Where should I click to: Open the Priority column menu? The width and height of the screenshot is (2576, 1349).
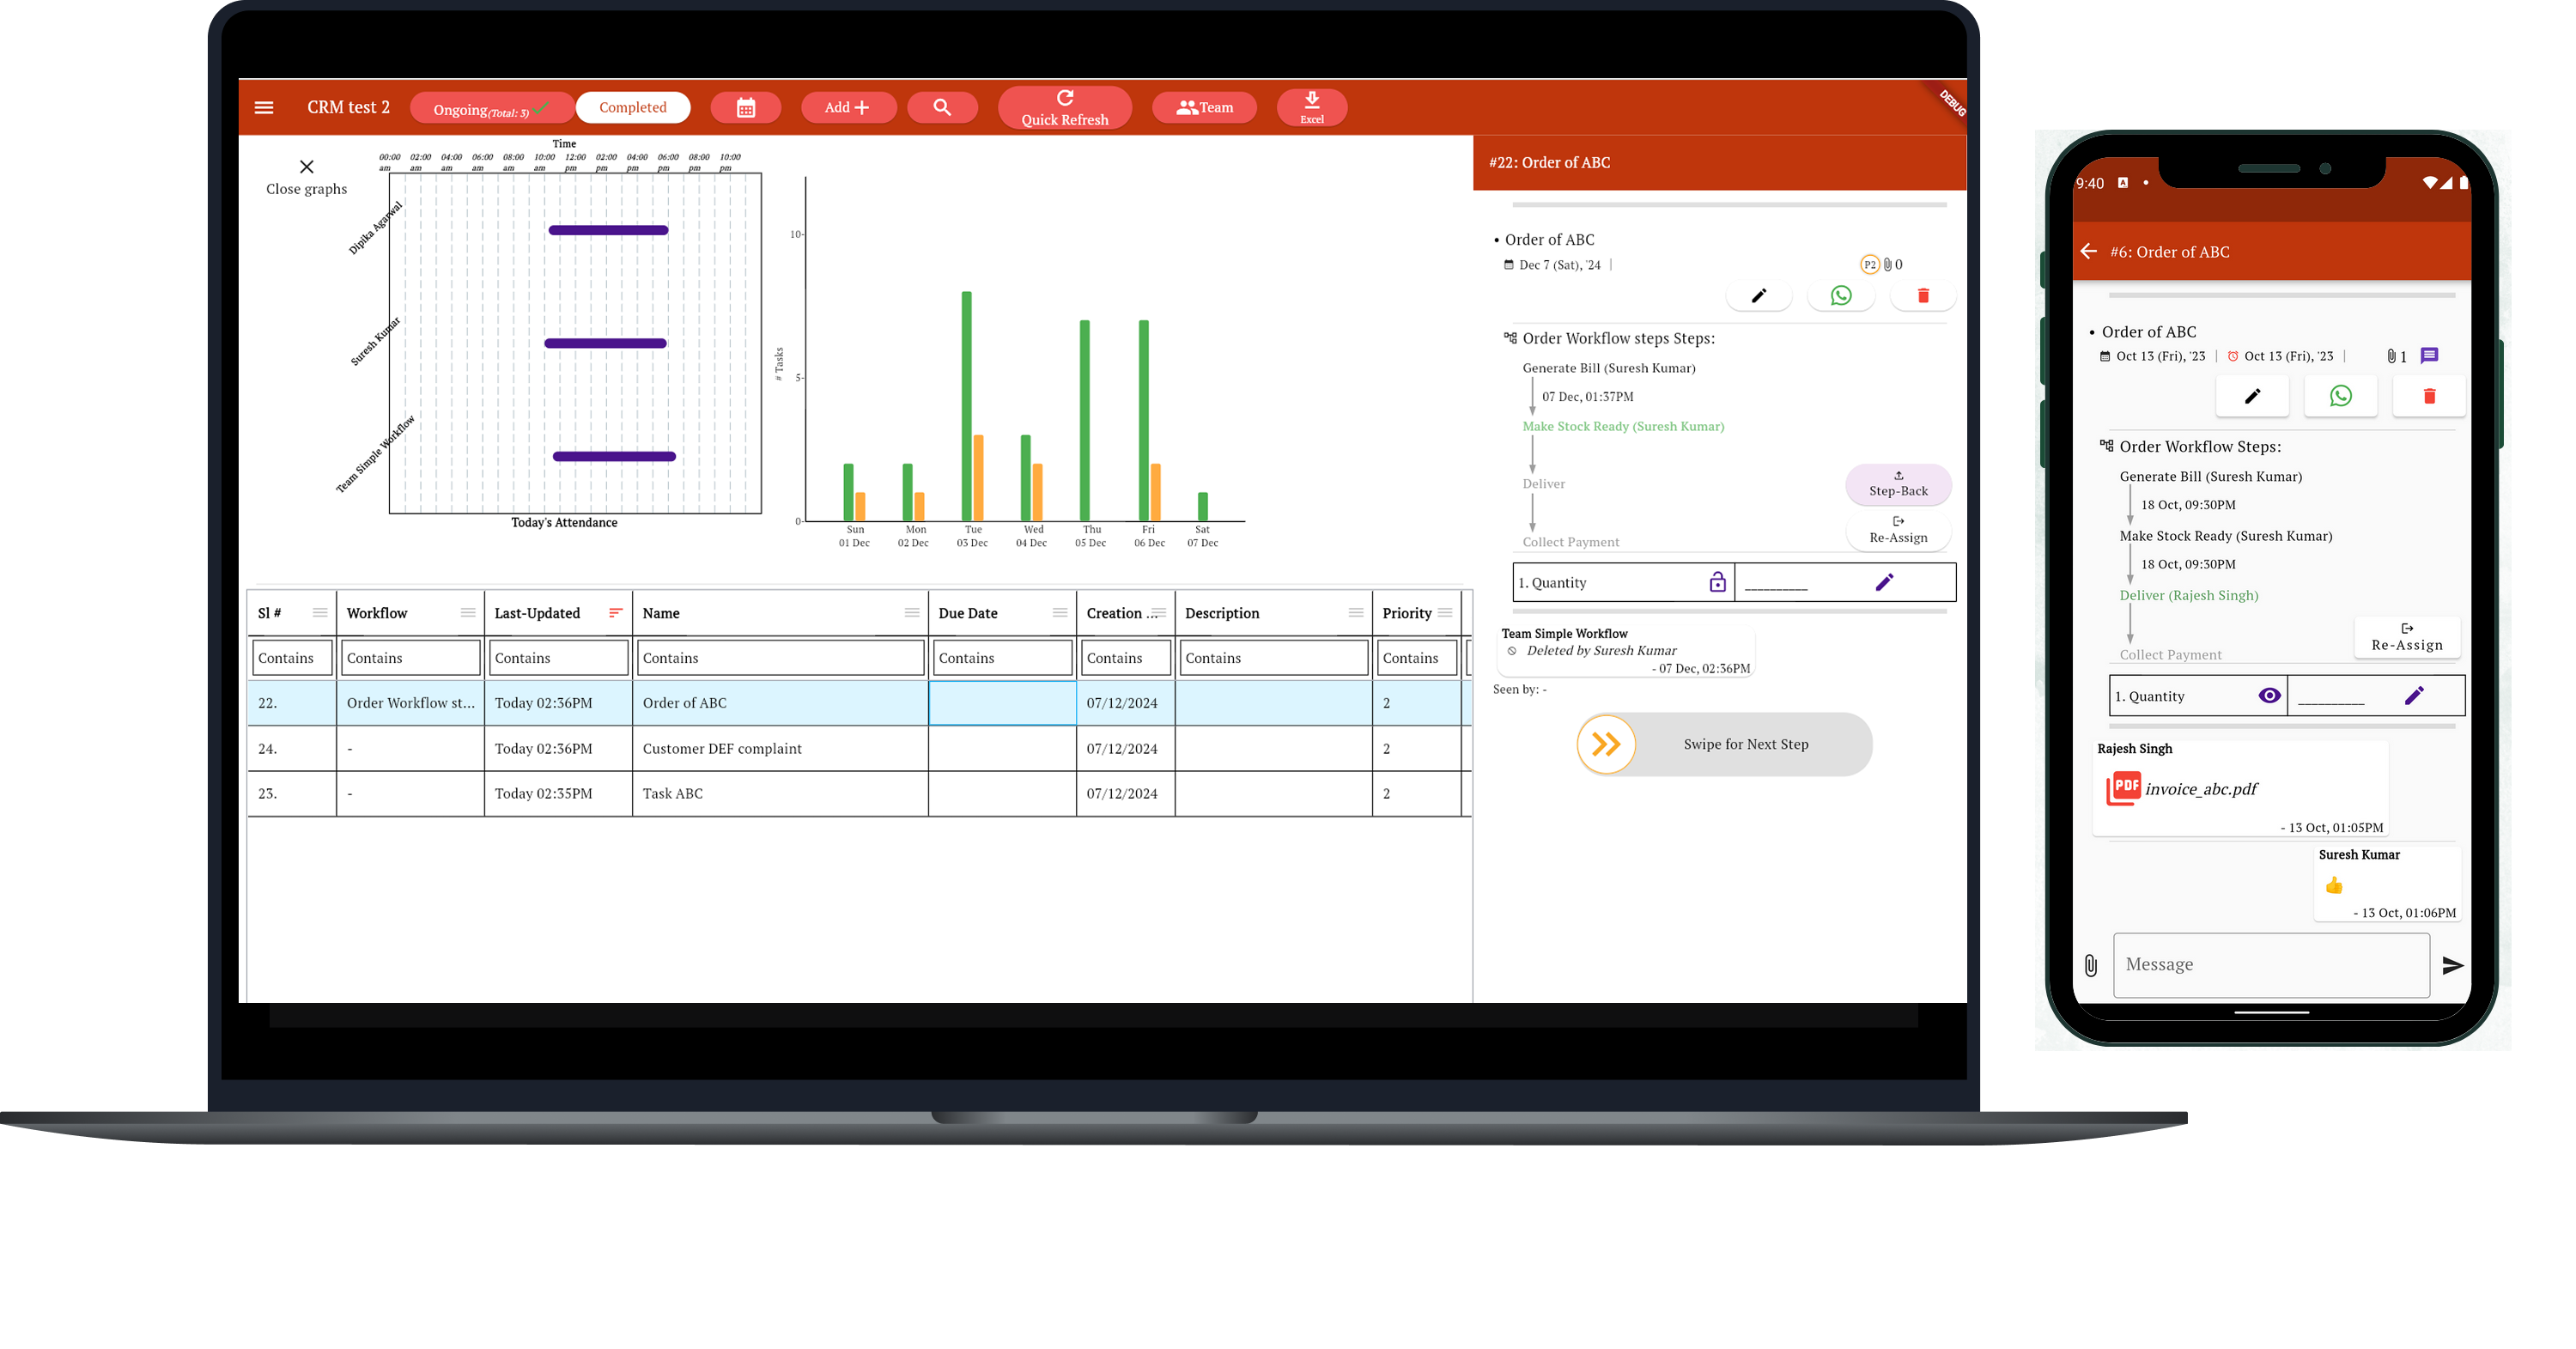coord(1445,613)
